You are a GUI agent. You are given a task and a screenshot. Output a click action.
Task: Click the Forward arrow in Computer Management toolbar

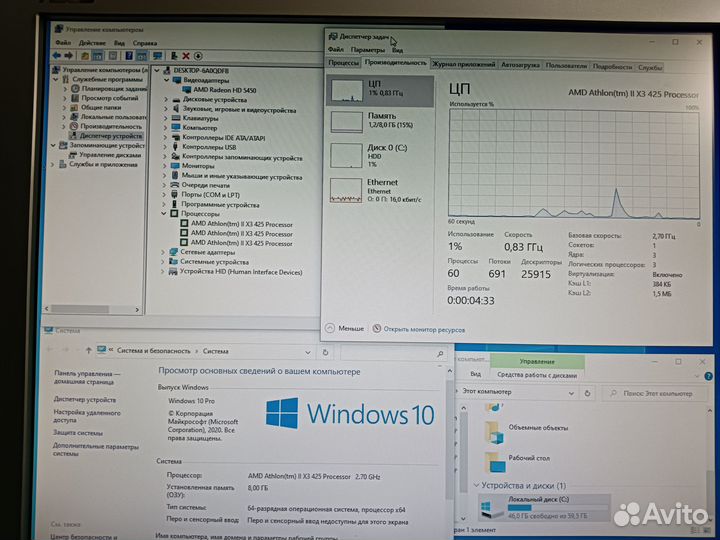pyautogui.click(x=68, y=56)
